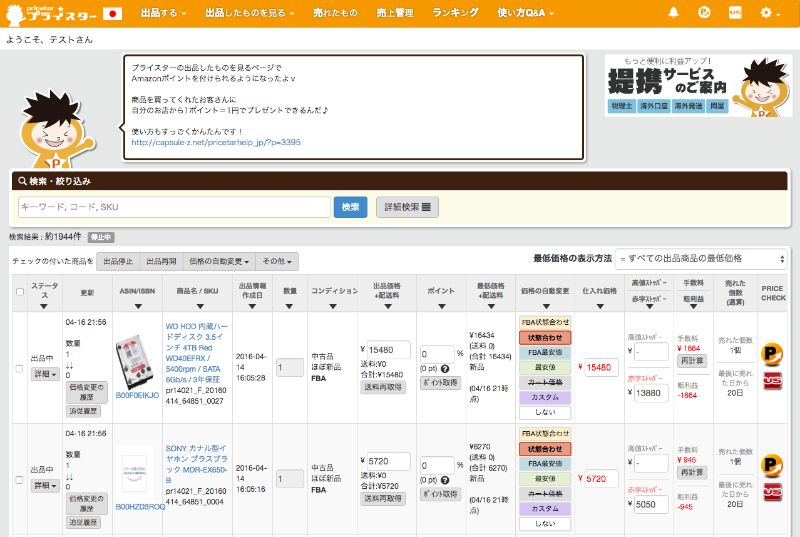Image resolution: width=800 pixels, height=537 pixels.
Task: Open the その他 bulk dropdown
Action: tap(277, 261)
